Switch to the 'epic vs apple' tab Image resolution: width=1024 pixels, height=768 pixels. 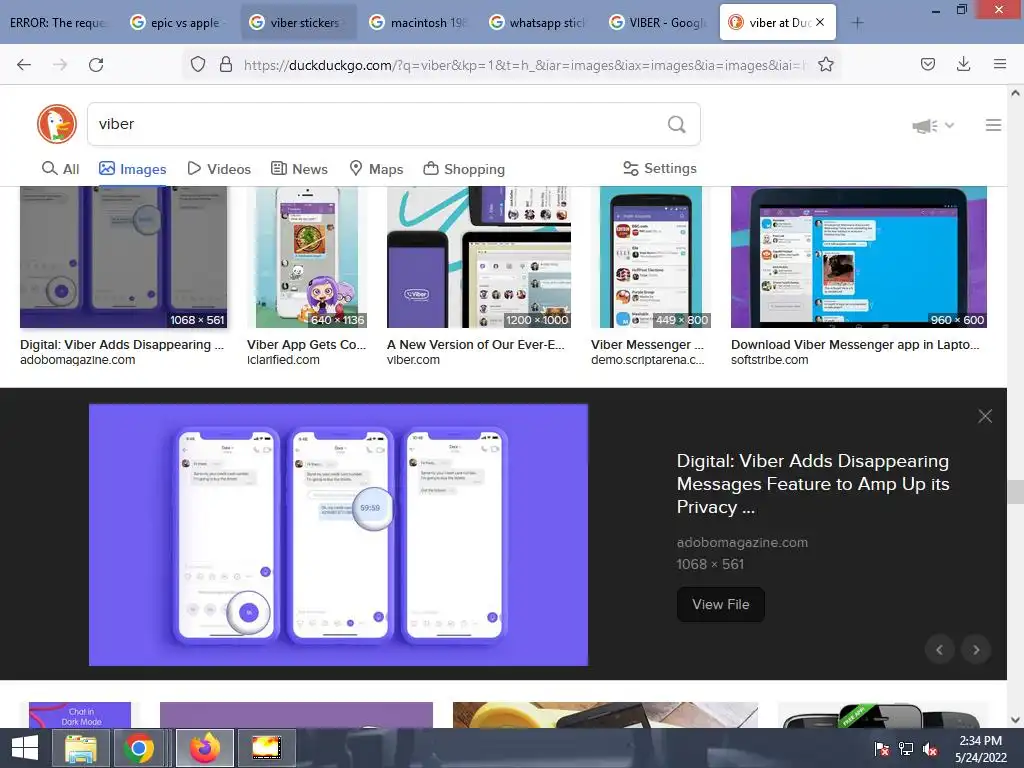(x=178, y=23)
